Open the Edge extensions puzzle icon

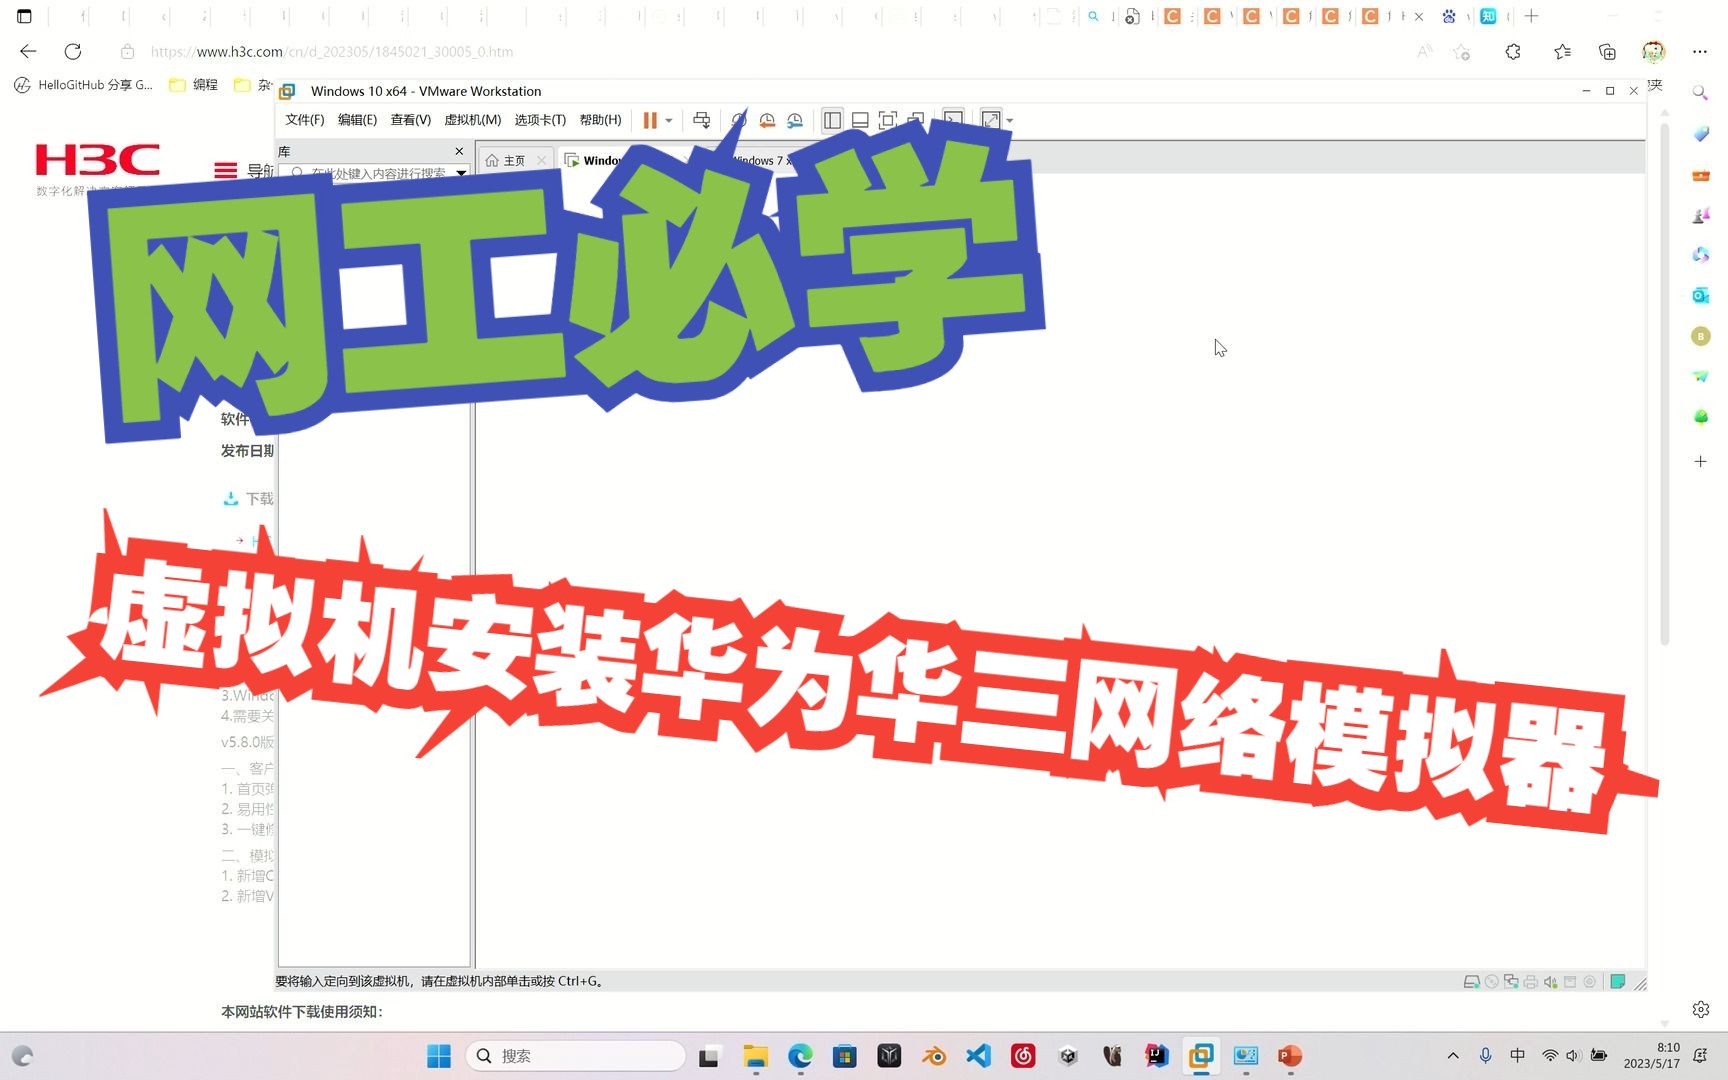click(x=1513, y=52)
